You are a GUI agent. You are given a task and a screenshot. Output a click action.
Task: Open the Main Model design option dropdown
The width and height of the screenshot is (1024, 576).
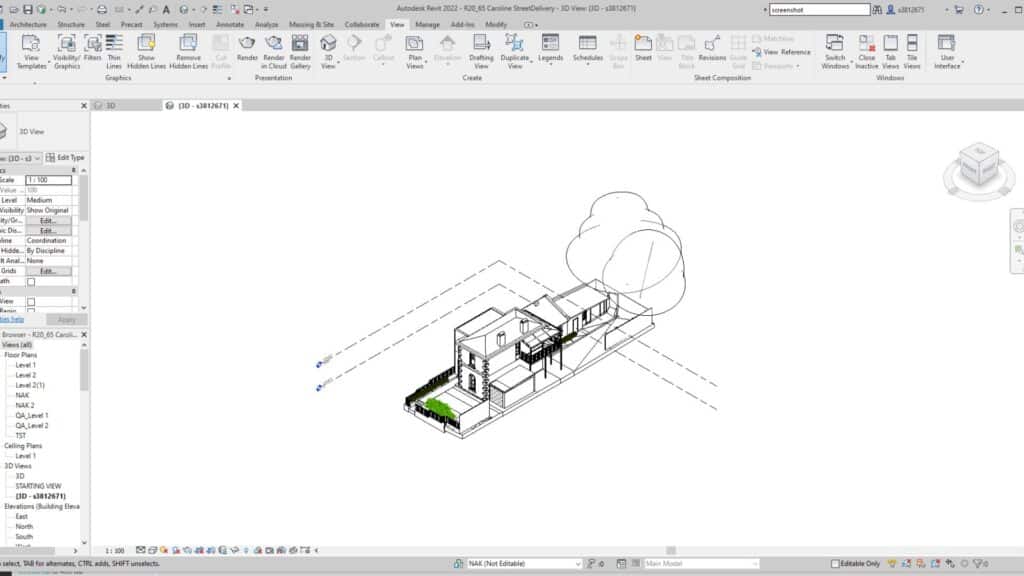[701, 564]
